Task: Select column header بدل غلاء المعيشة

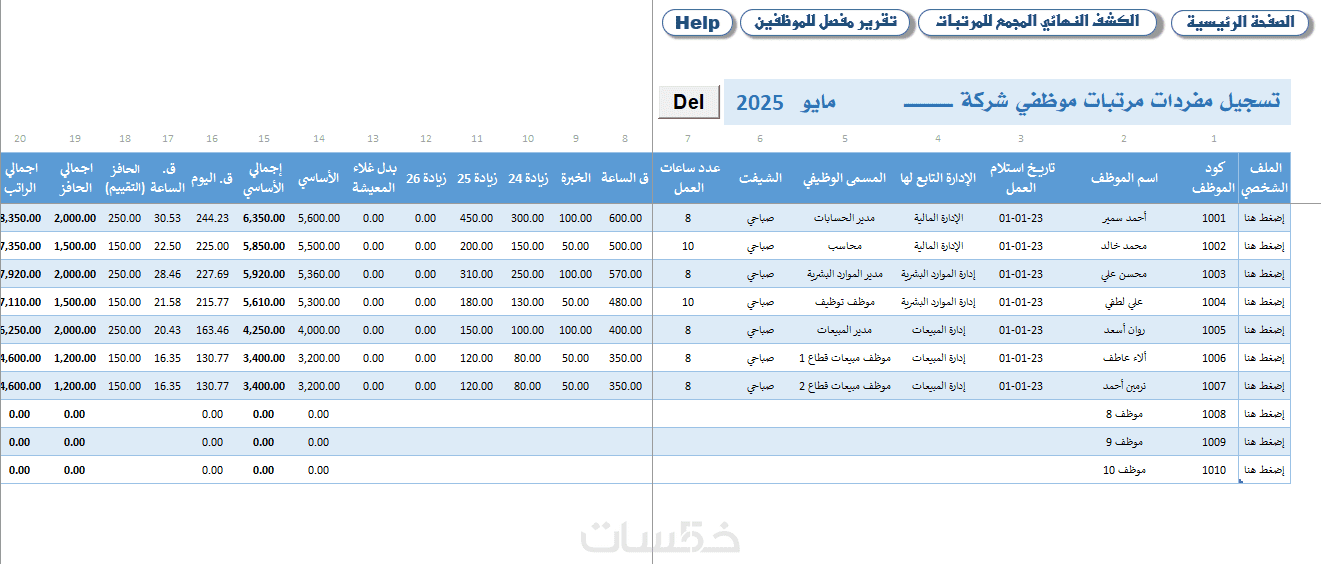Action: [373, 178]
